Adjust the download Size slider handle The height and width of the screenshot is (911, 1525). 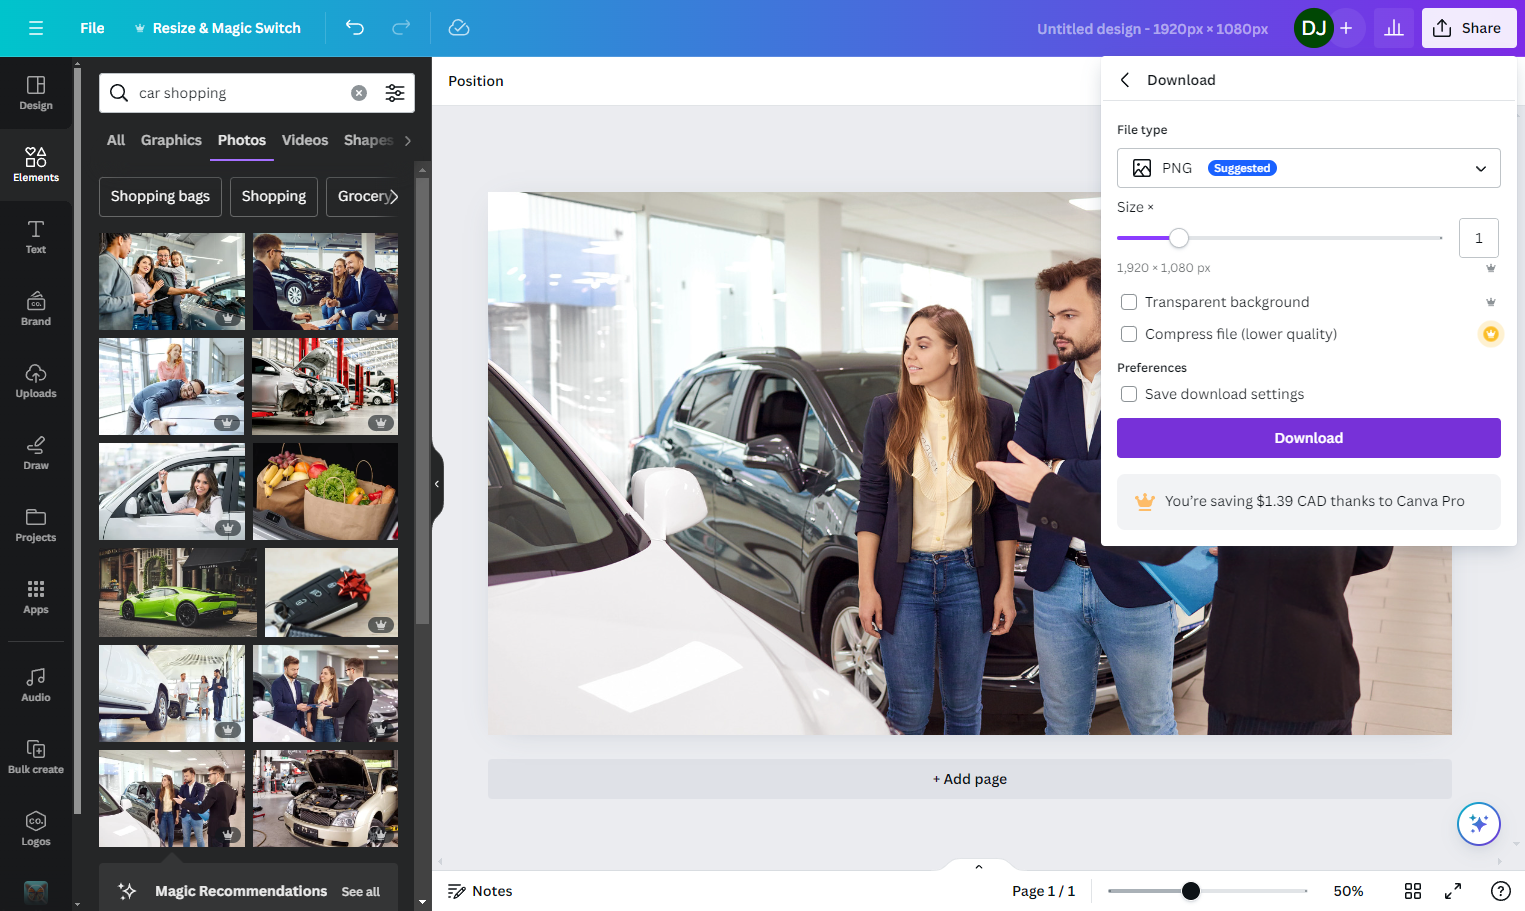(1179, 238)
